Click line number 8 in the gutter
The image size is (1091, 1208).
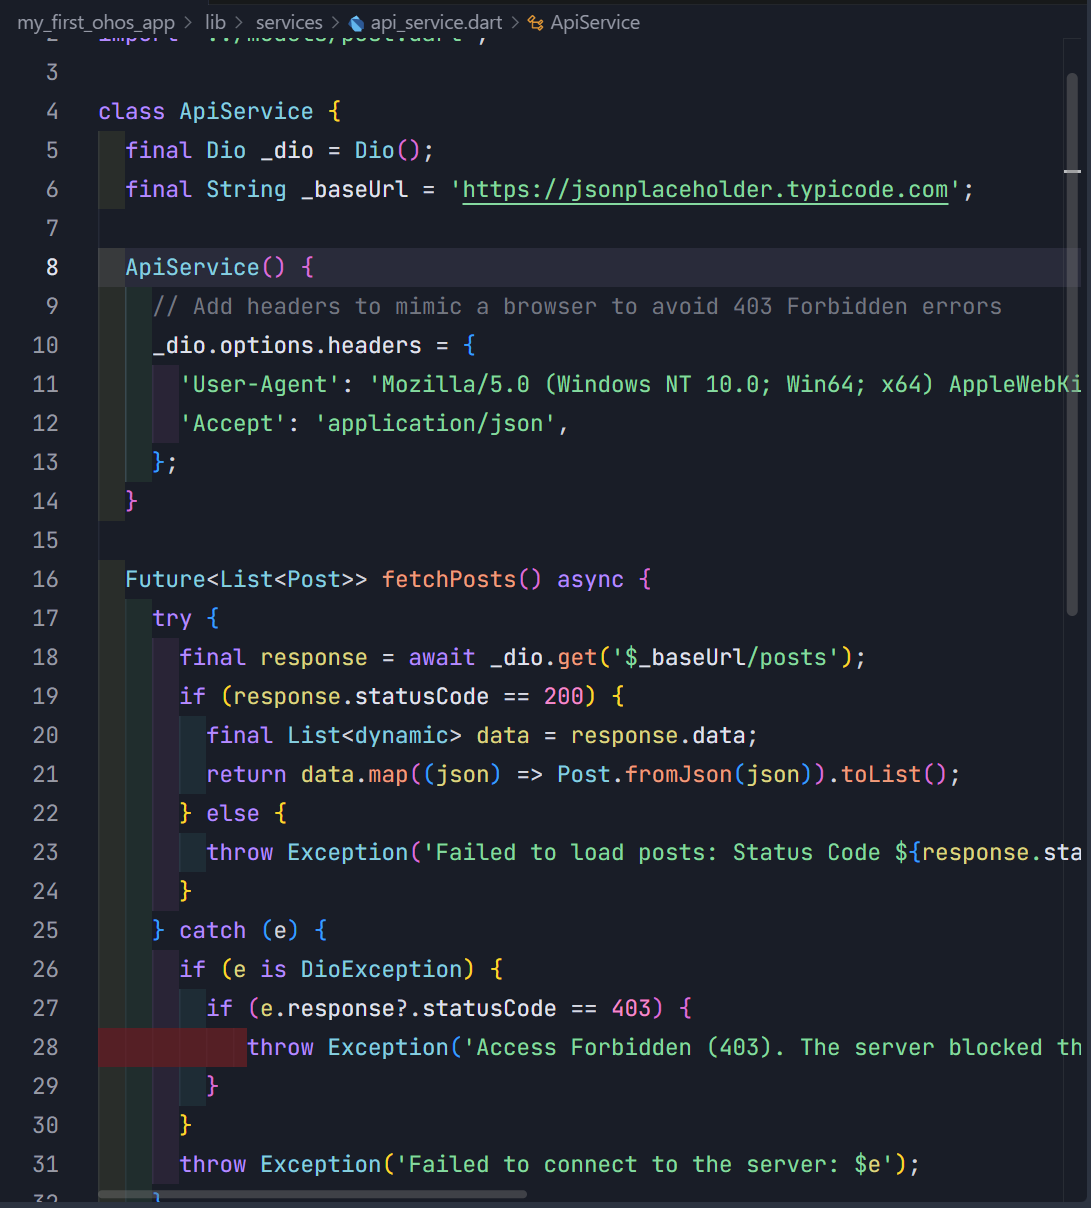pos(52,267)
